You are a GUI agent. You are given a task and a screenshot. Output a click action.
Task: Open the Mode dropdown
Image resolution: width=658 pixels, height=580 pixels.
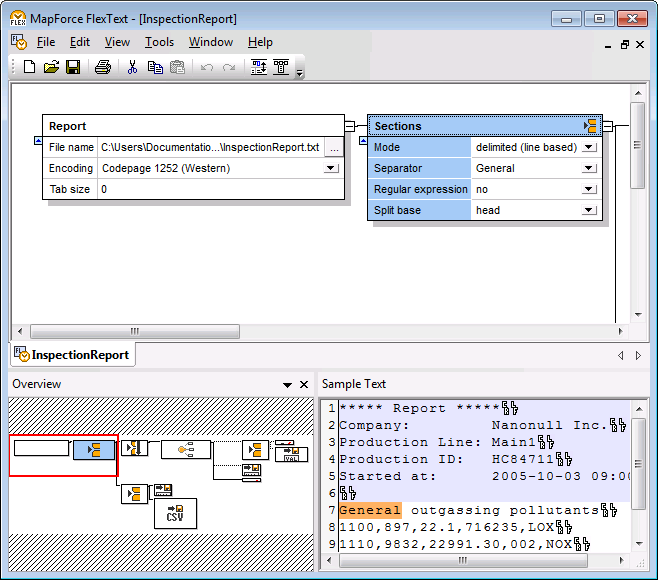click(589, 147)
